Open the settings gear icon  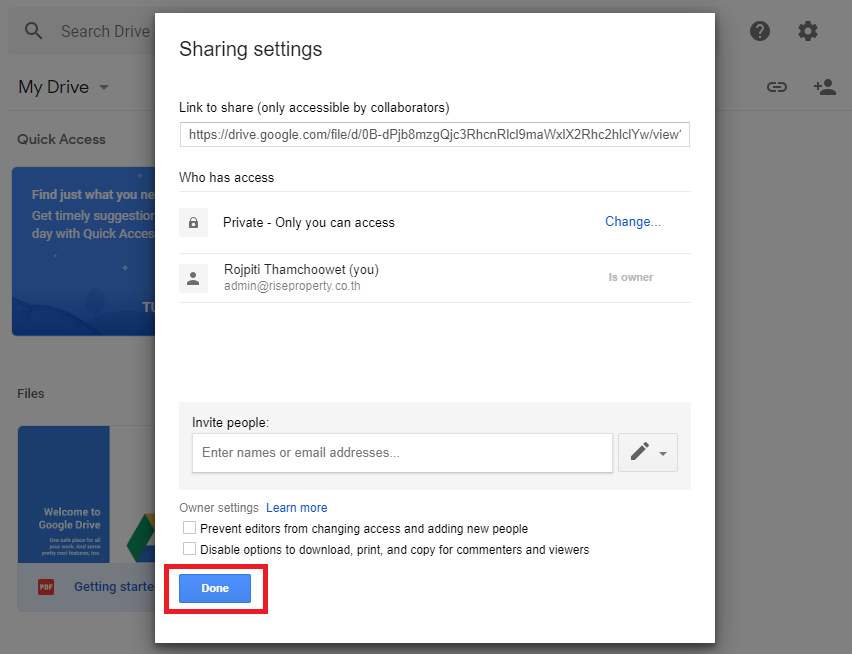(808, 31)
